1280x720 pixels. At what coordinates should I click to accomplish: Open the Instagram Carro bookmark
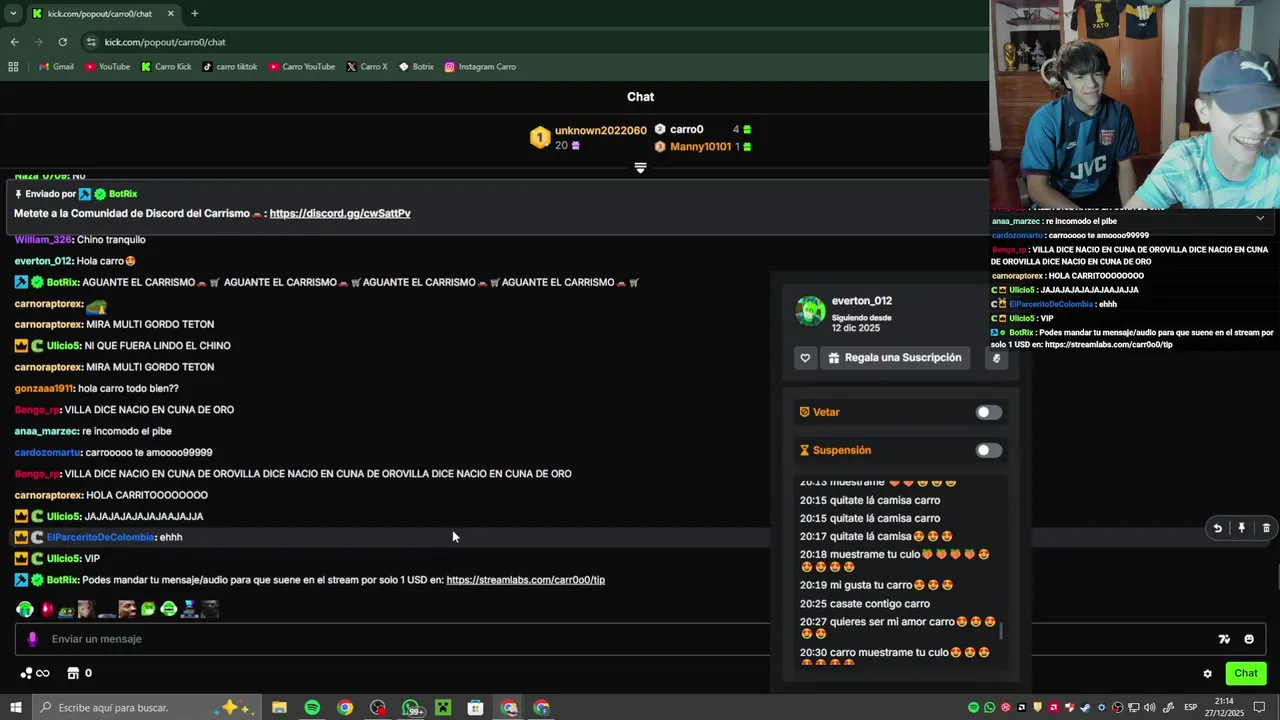tap(480, 67)
